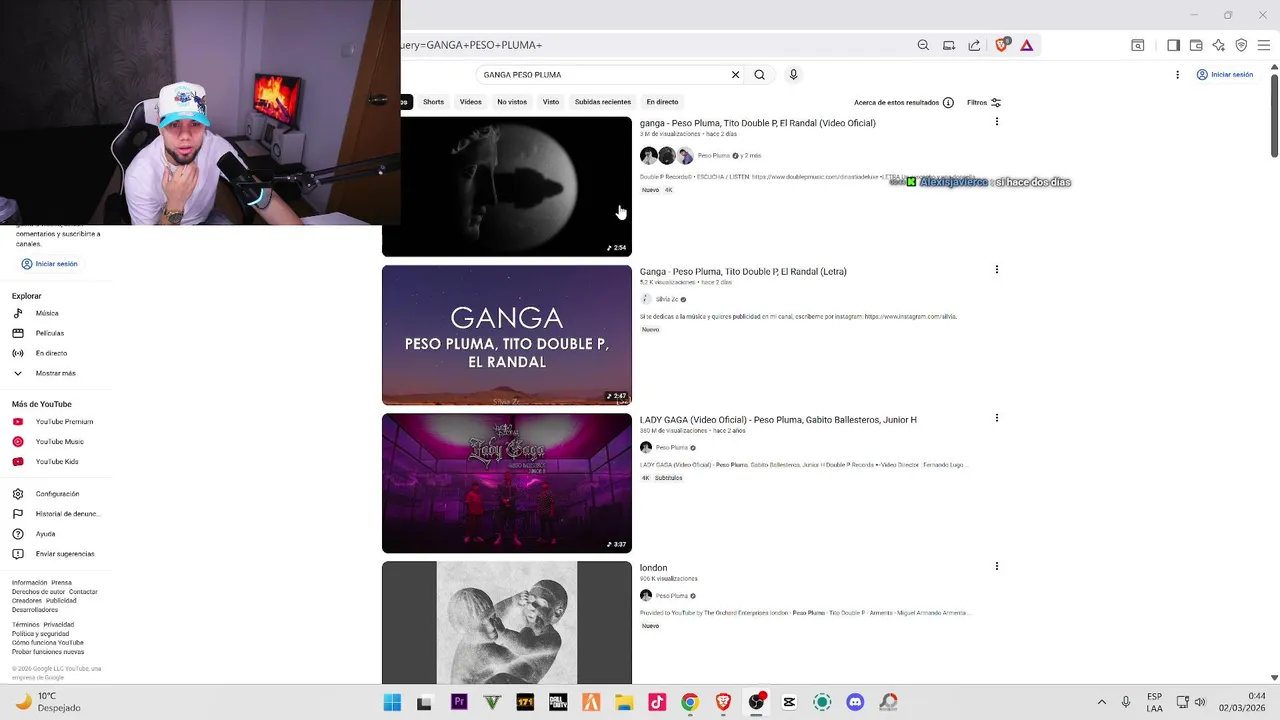
Task: Click the Cómo funciona YouTube footer link
Action: point(48,643)
